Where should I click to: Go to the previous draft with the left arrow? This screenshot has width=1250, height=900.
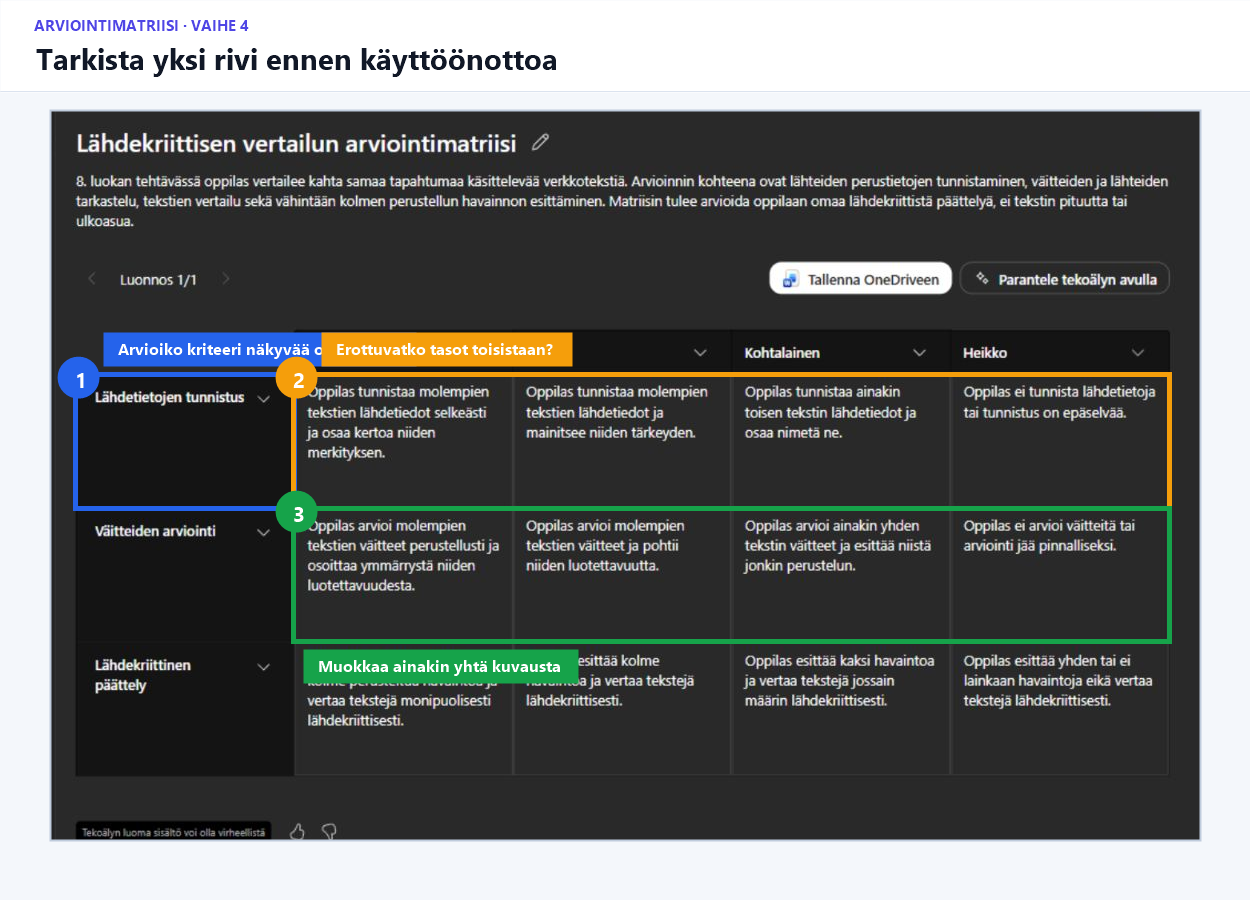(92, 279)
